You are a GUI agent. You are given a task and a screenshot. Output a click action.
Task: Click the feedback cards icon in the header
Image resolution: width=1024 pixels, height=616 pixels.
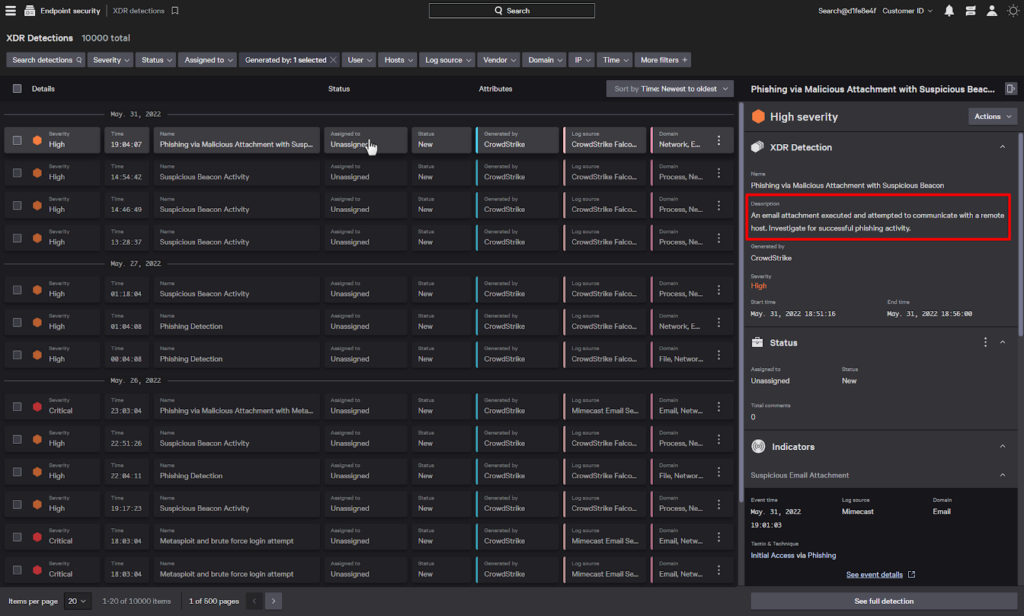click(x=969, y=11)
